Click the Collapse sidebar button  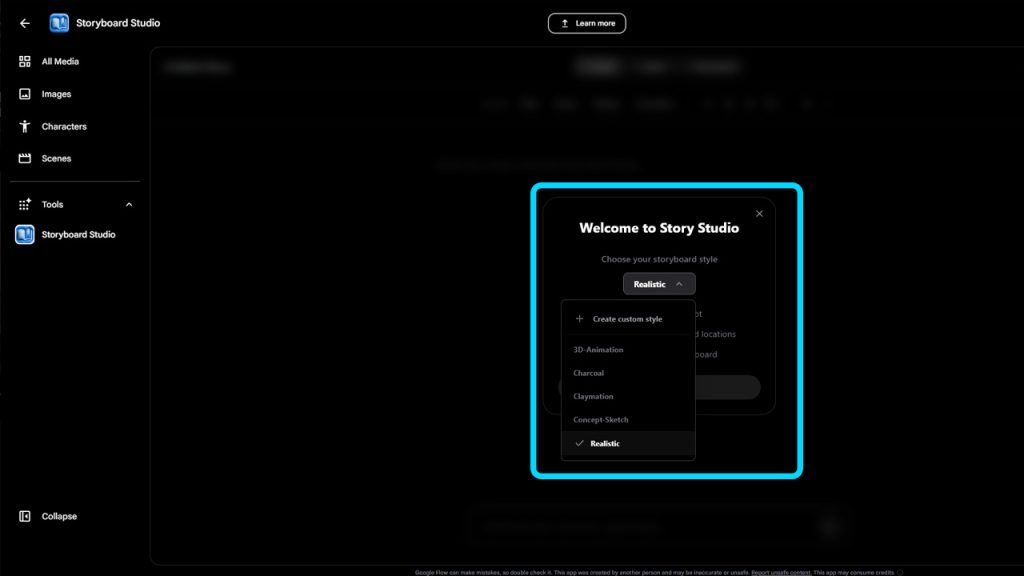click(x=48, y=517)
